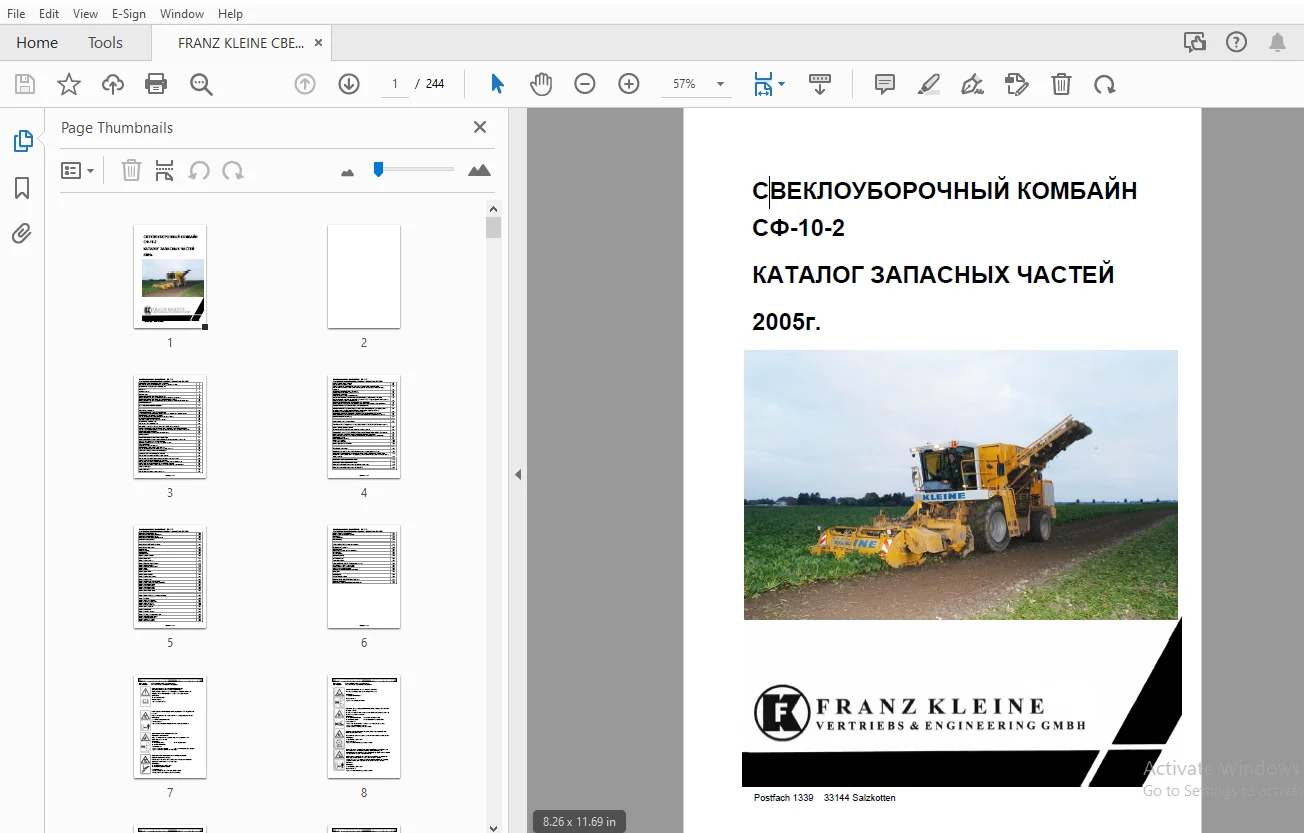
Task: Rotate the page clockwise from the toolbar
Action: click(1105, 84)
